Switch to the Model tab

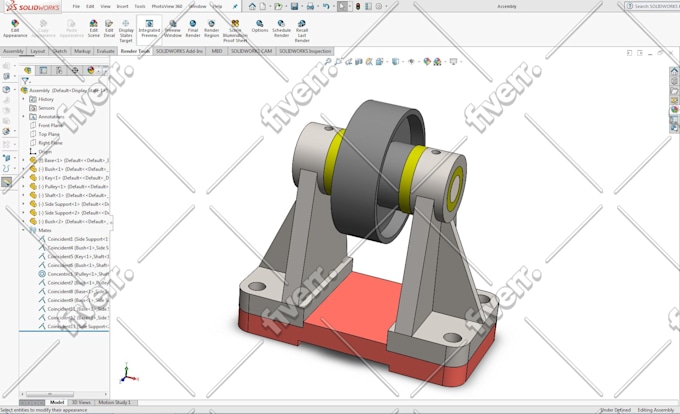57,402
